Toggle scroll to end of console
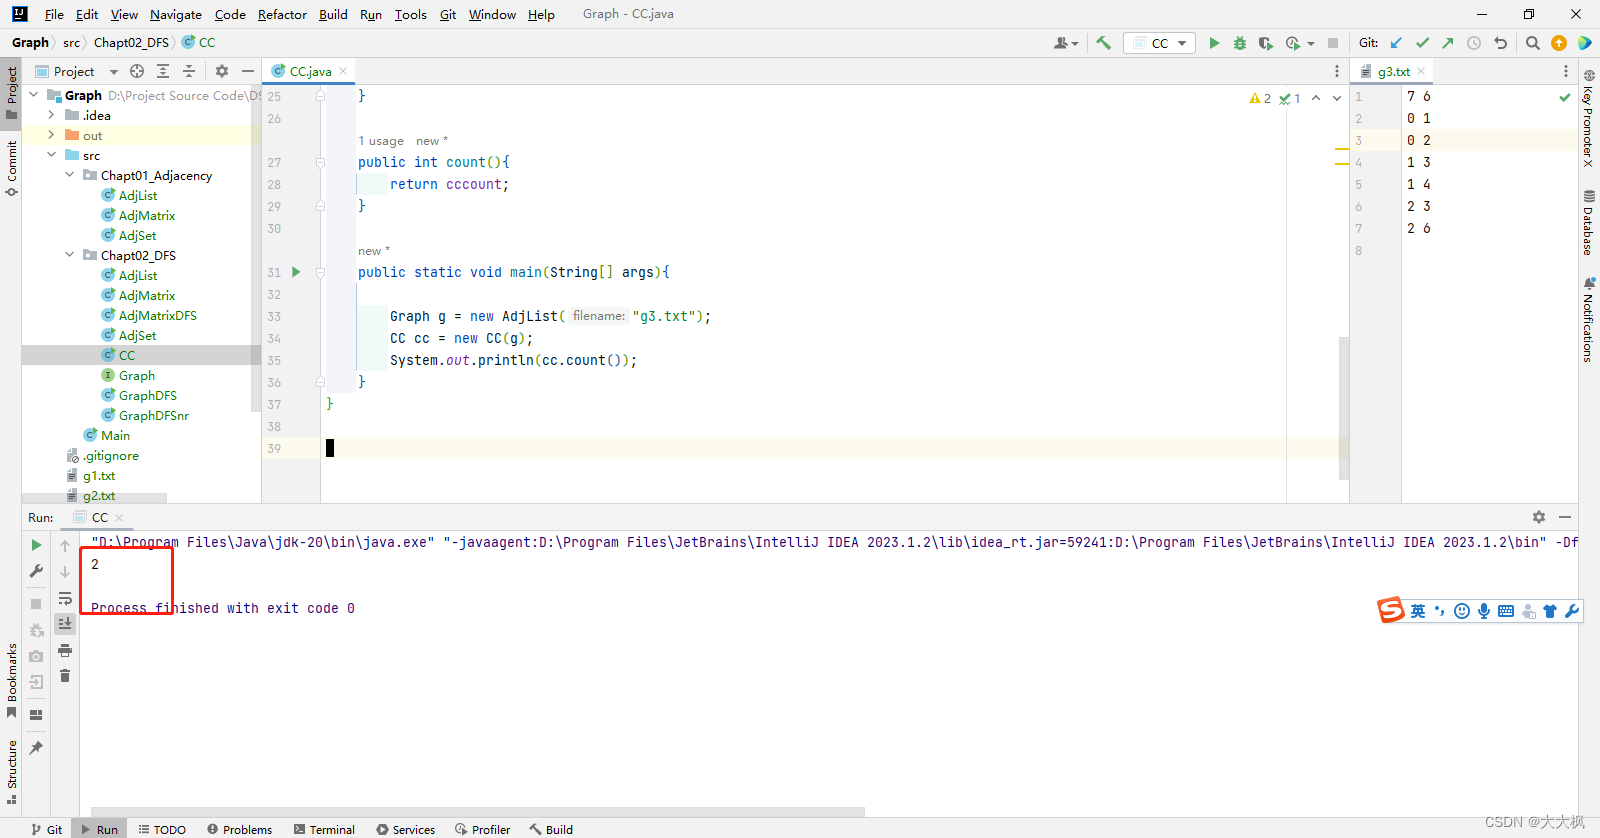This screenshot has width=1600, height=838. pyautogui.click(x=65, y=624)
